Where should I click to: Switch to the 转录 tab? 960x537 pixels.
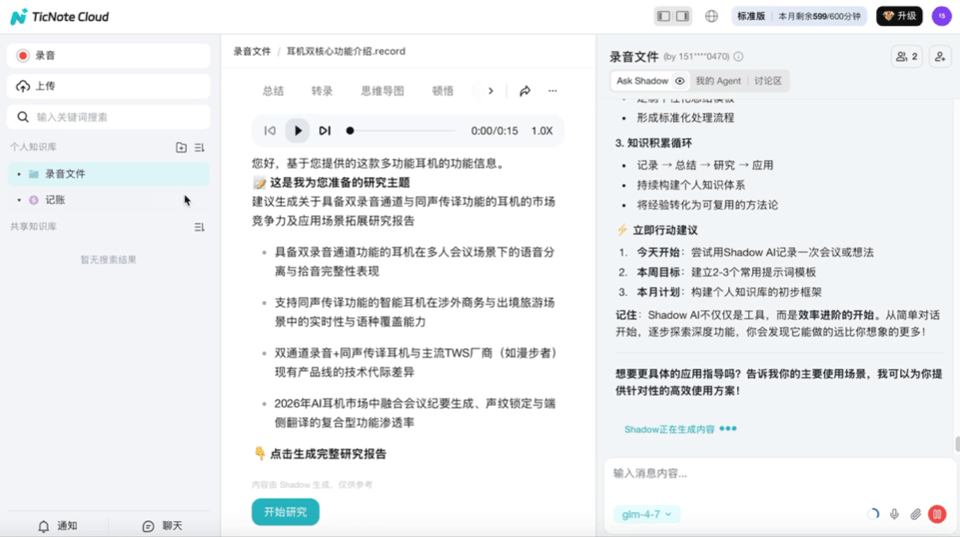[x=322, y=91]
